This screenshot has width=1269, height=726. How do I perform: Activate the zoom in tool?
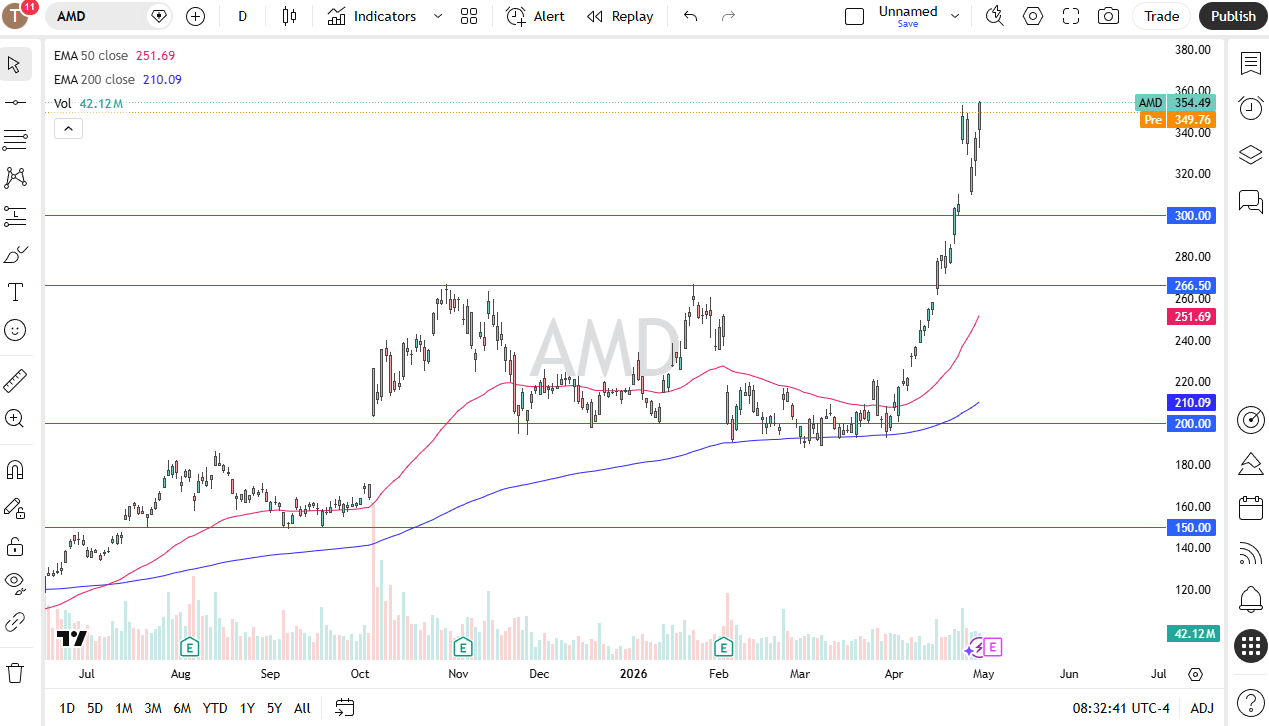point(15,418)
